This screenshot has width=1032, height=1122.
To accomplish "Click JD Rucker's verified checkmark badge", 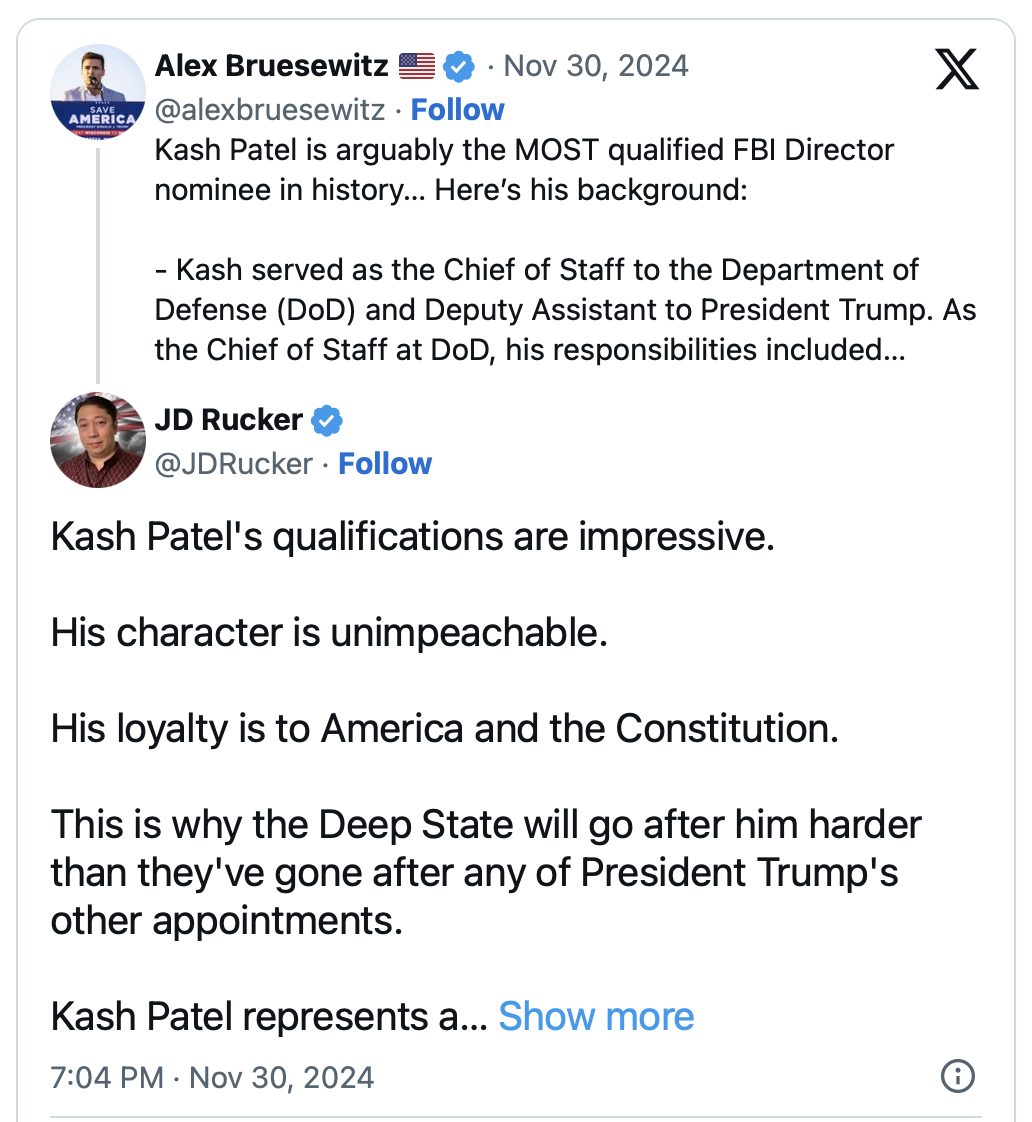I will 327,421.
